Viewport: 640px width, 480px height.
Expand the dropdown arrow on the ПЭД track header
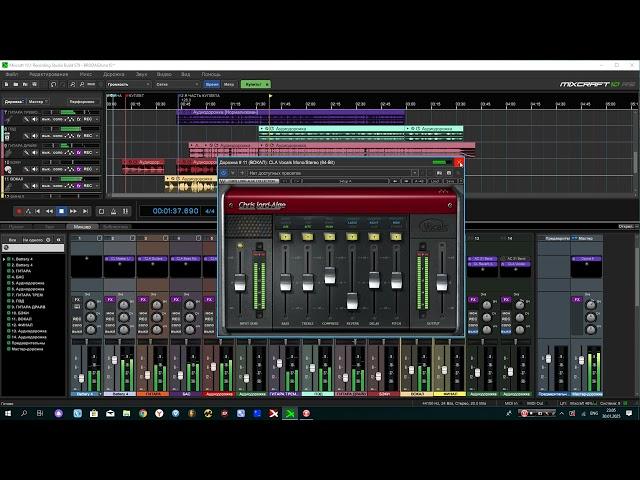[97, 136]
